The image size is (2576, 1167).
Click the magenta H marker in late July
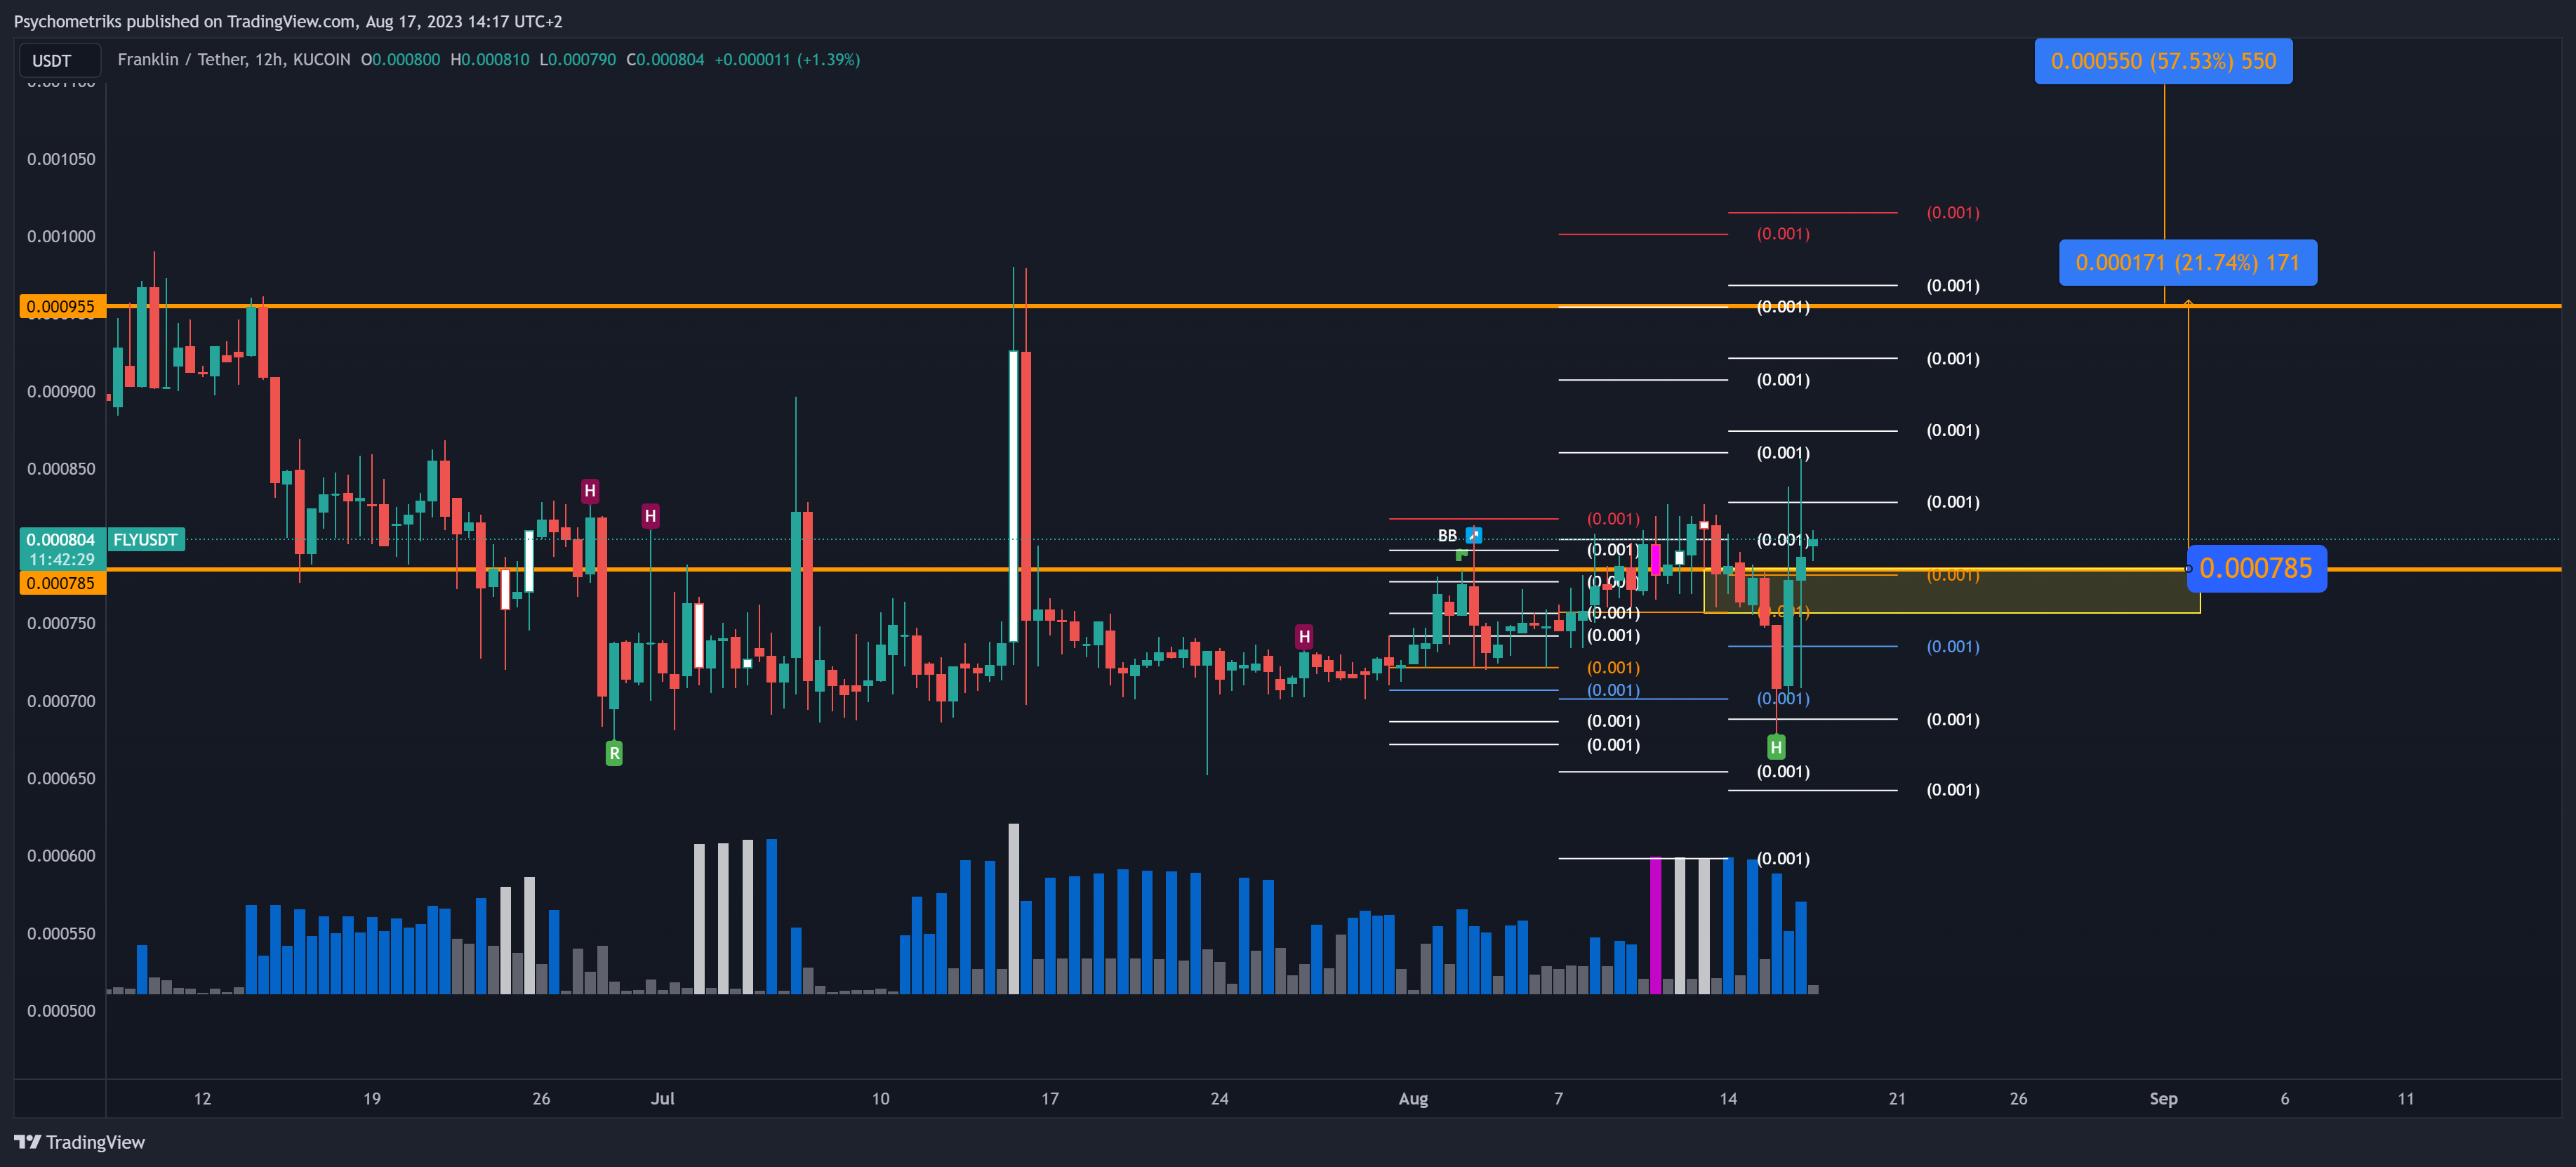pos(1304,637)
